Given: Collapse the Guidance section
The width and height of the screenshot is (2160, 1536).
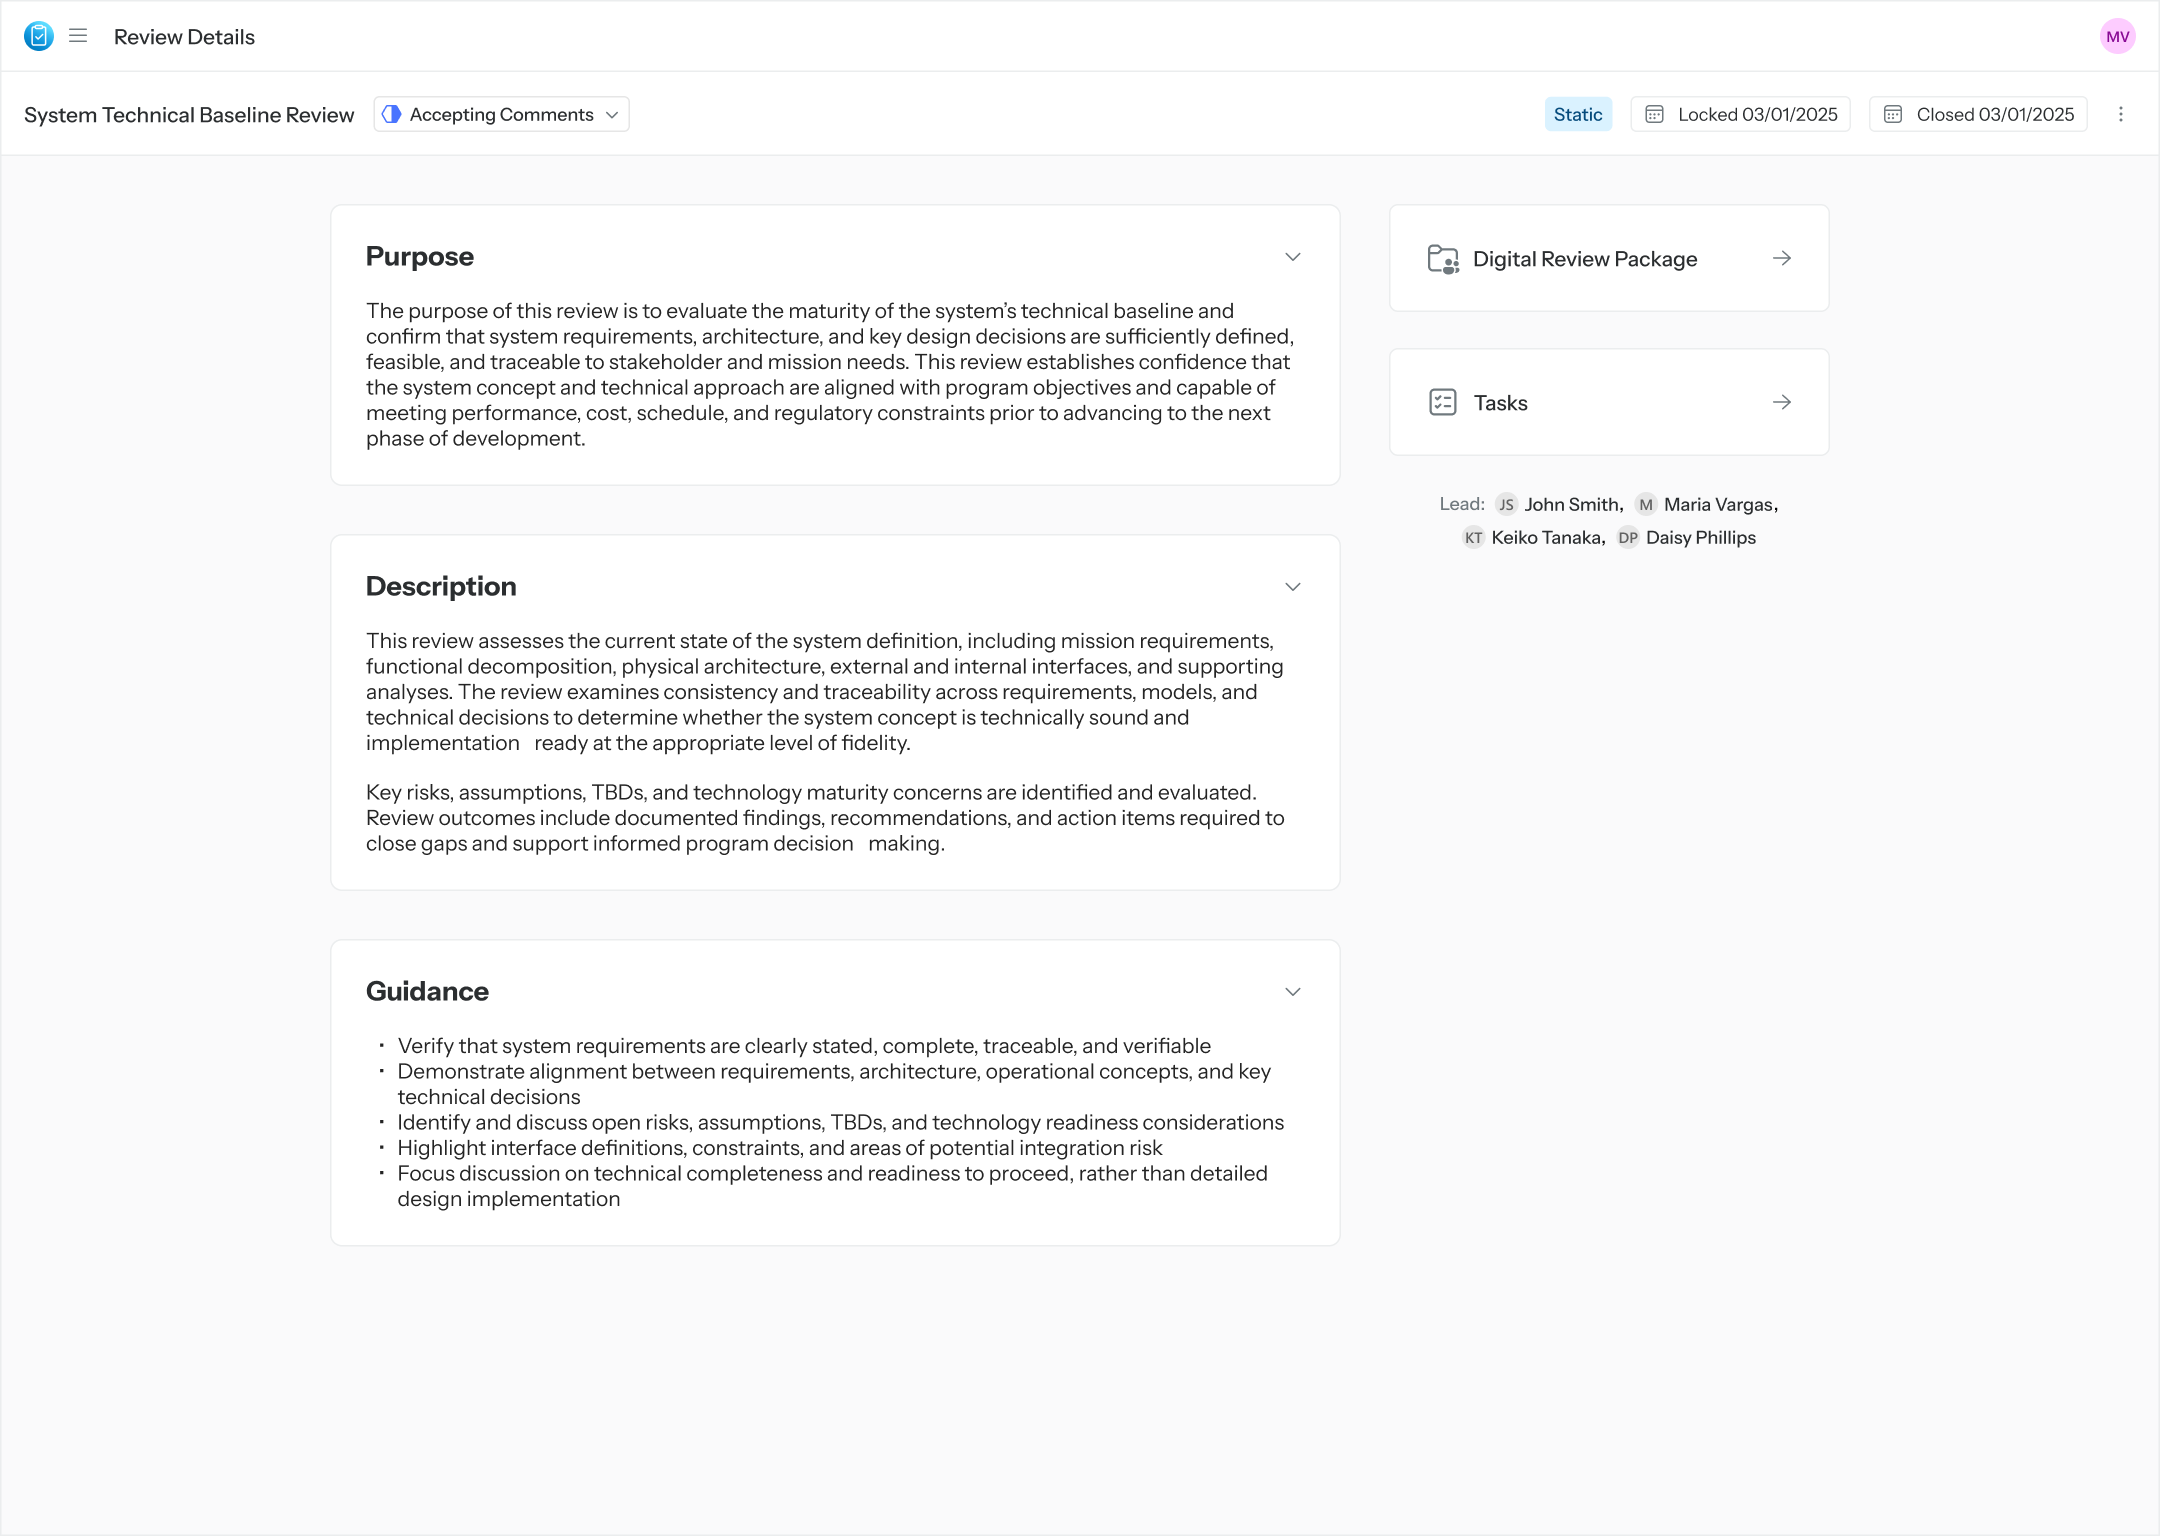Looking at the screenshot, I should tap(1292, 992).
